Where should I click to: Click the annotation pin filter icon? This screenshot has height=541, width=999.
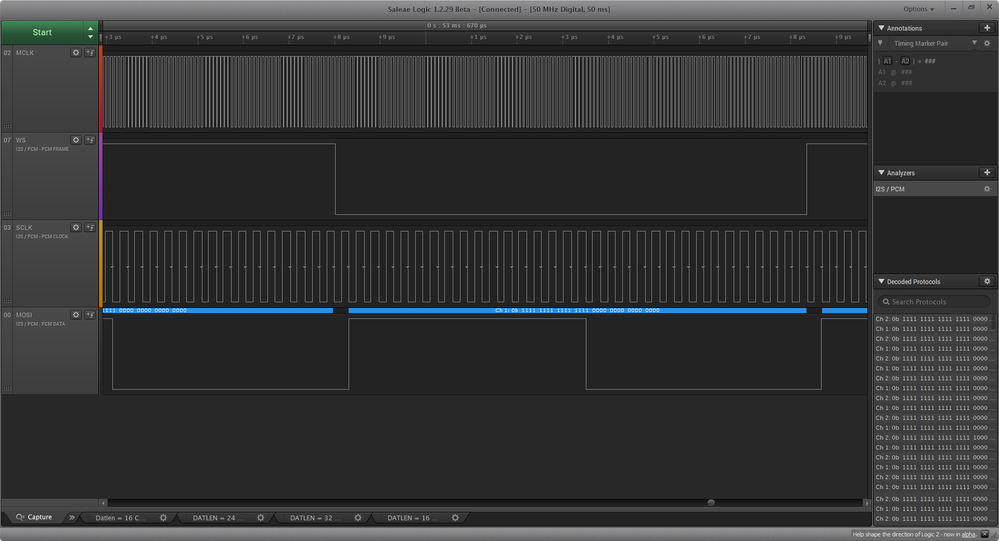coord(880,43)
